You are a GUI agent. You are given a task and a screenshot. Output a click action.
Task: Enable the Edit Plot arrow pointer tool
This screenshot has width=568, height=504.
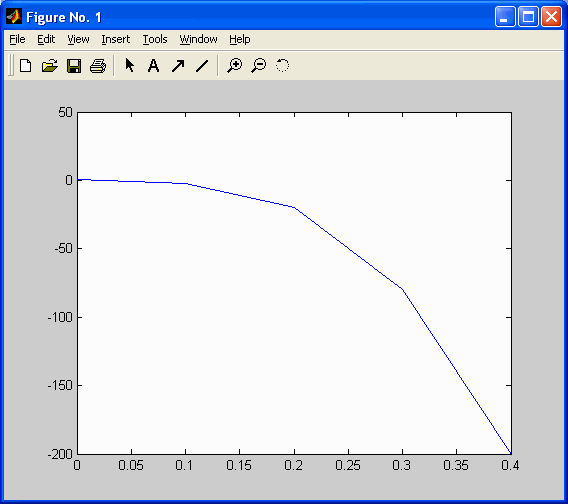pos(129,66)
